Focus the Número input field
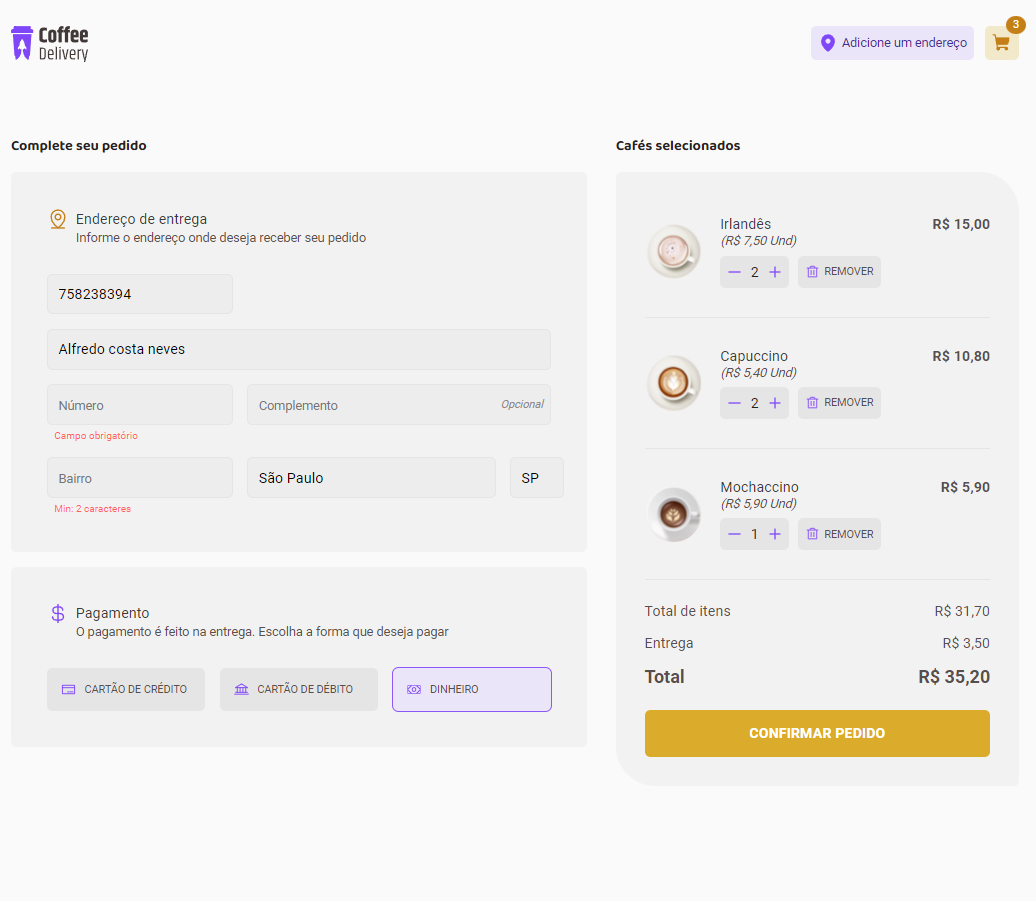Viewport: 1036px width, 901px height. pyautogui.click(x=139, y=405)
